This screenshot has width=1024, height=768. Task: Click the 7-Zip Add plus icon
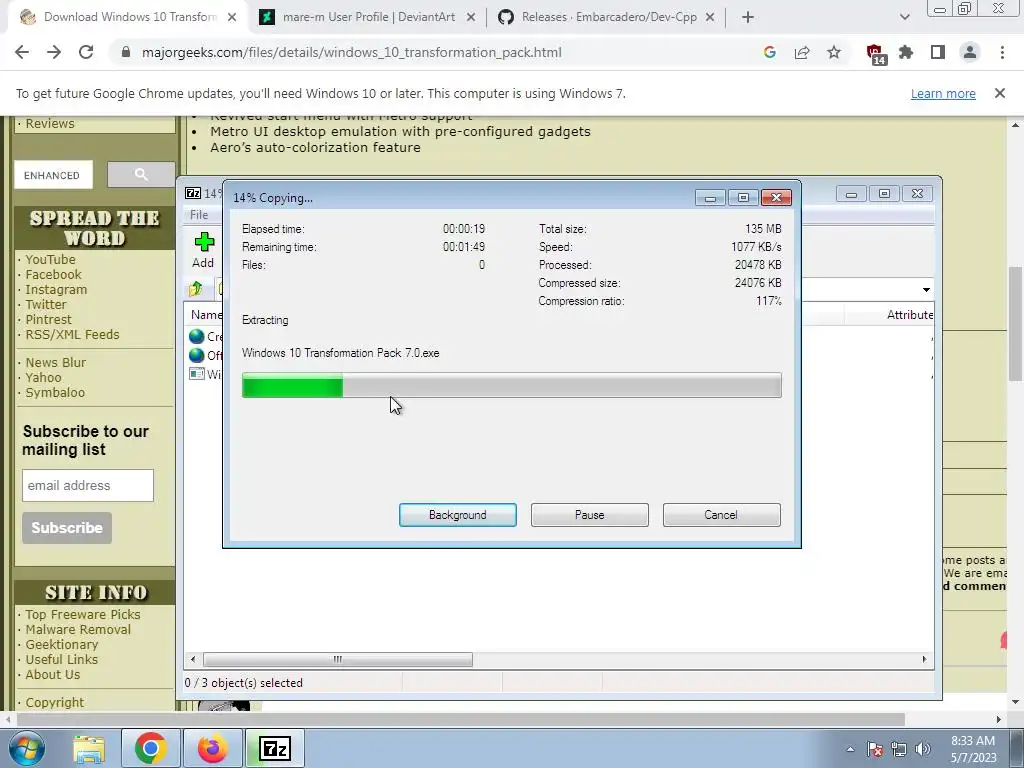[204, 242]
